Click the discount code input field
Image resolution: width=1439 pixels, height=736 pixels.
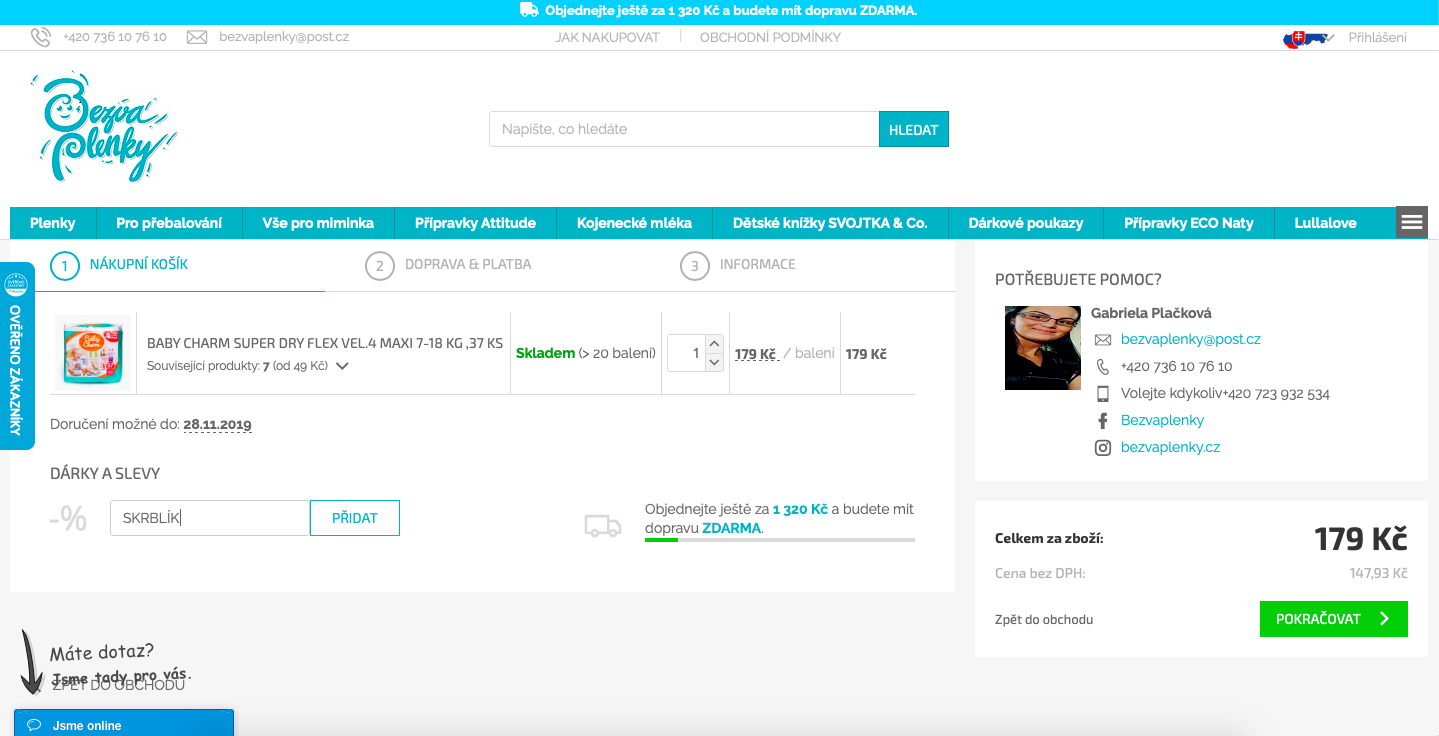pyautogui.click(x=210, y=518)
